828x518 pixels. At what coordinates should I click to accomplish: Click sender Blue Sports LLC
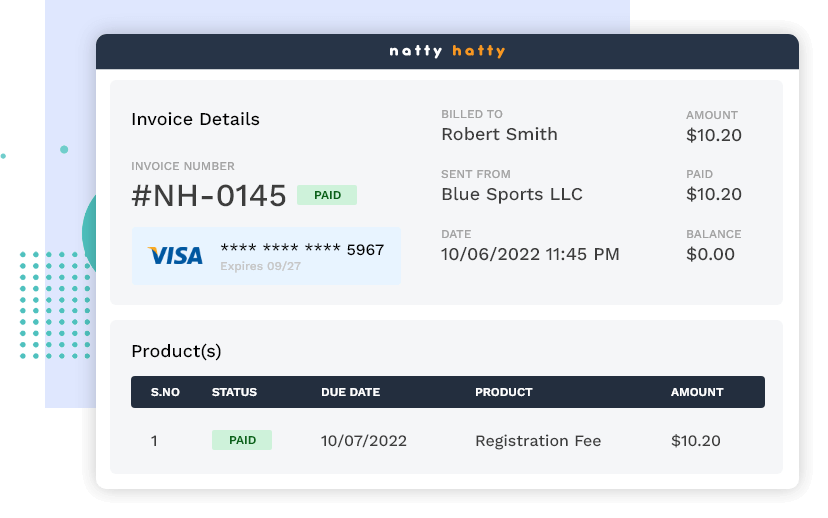(x=512, y=194)
